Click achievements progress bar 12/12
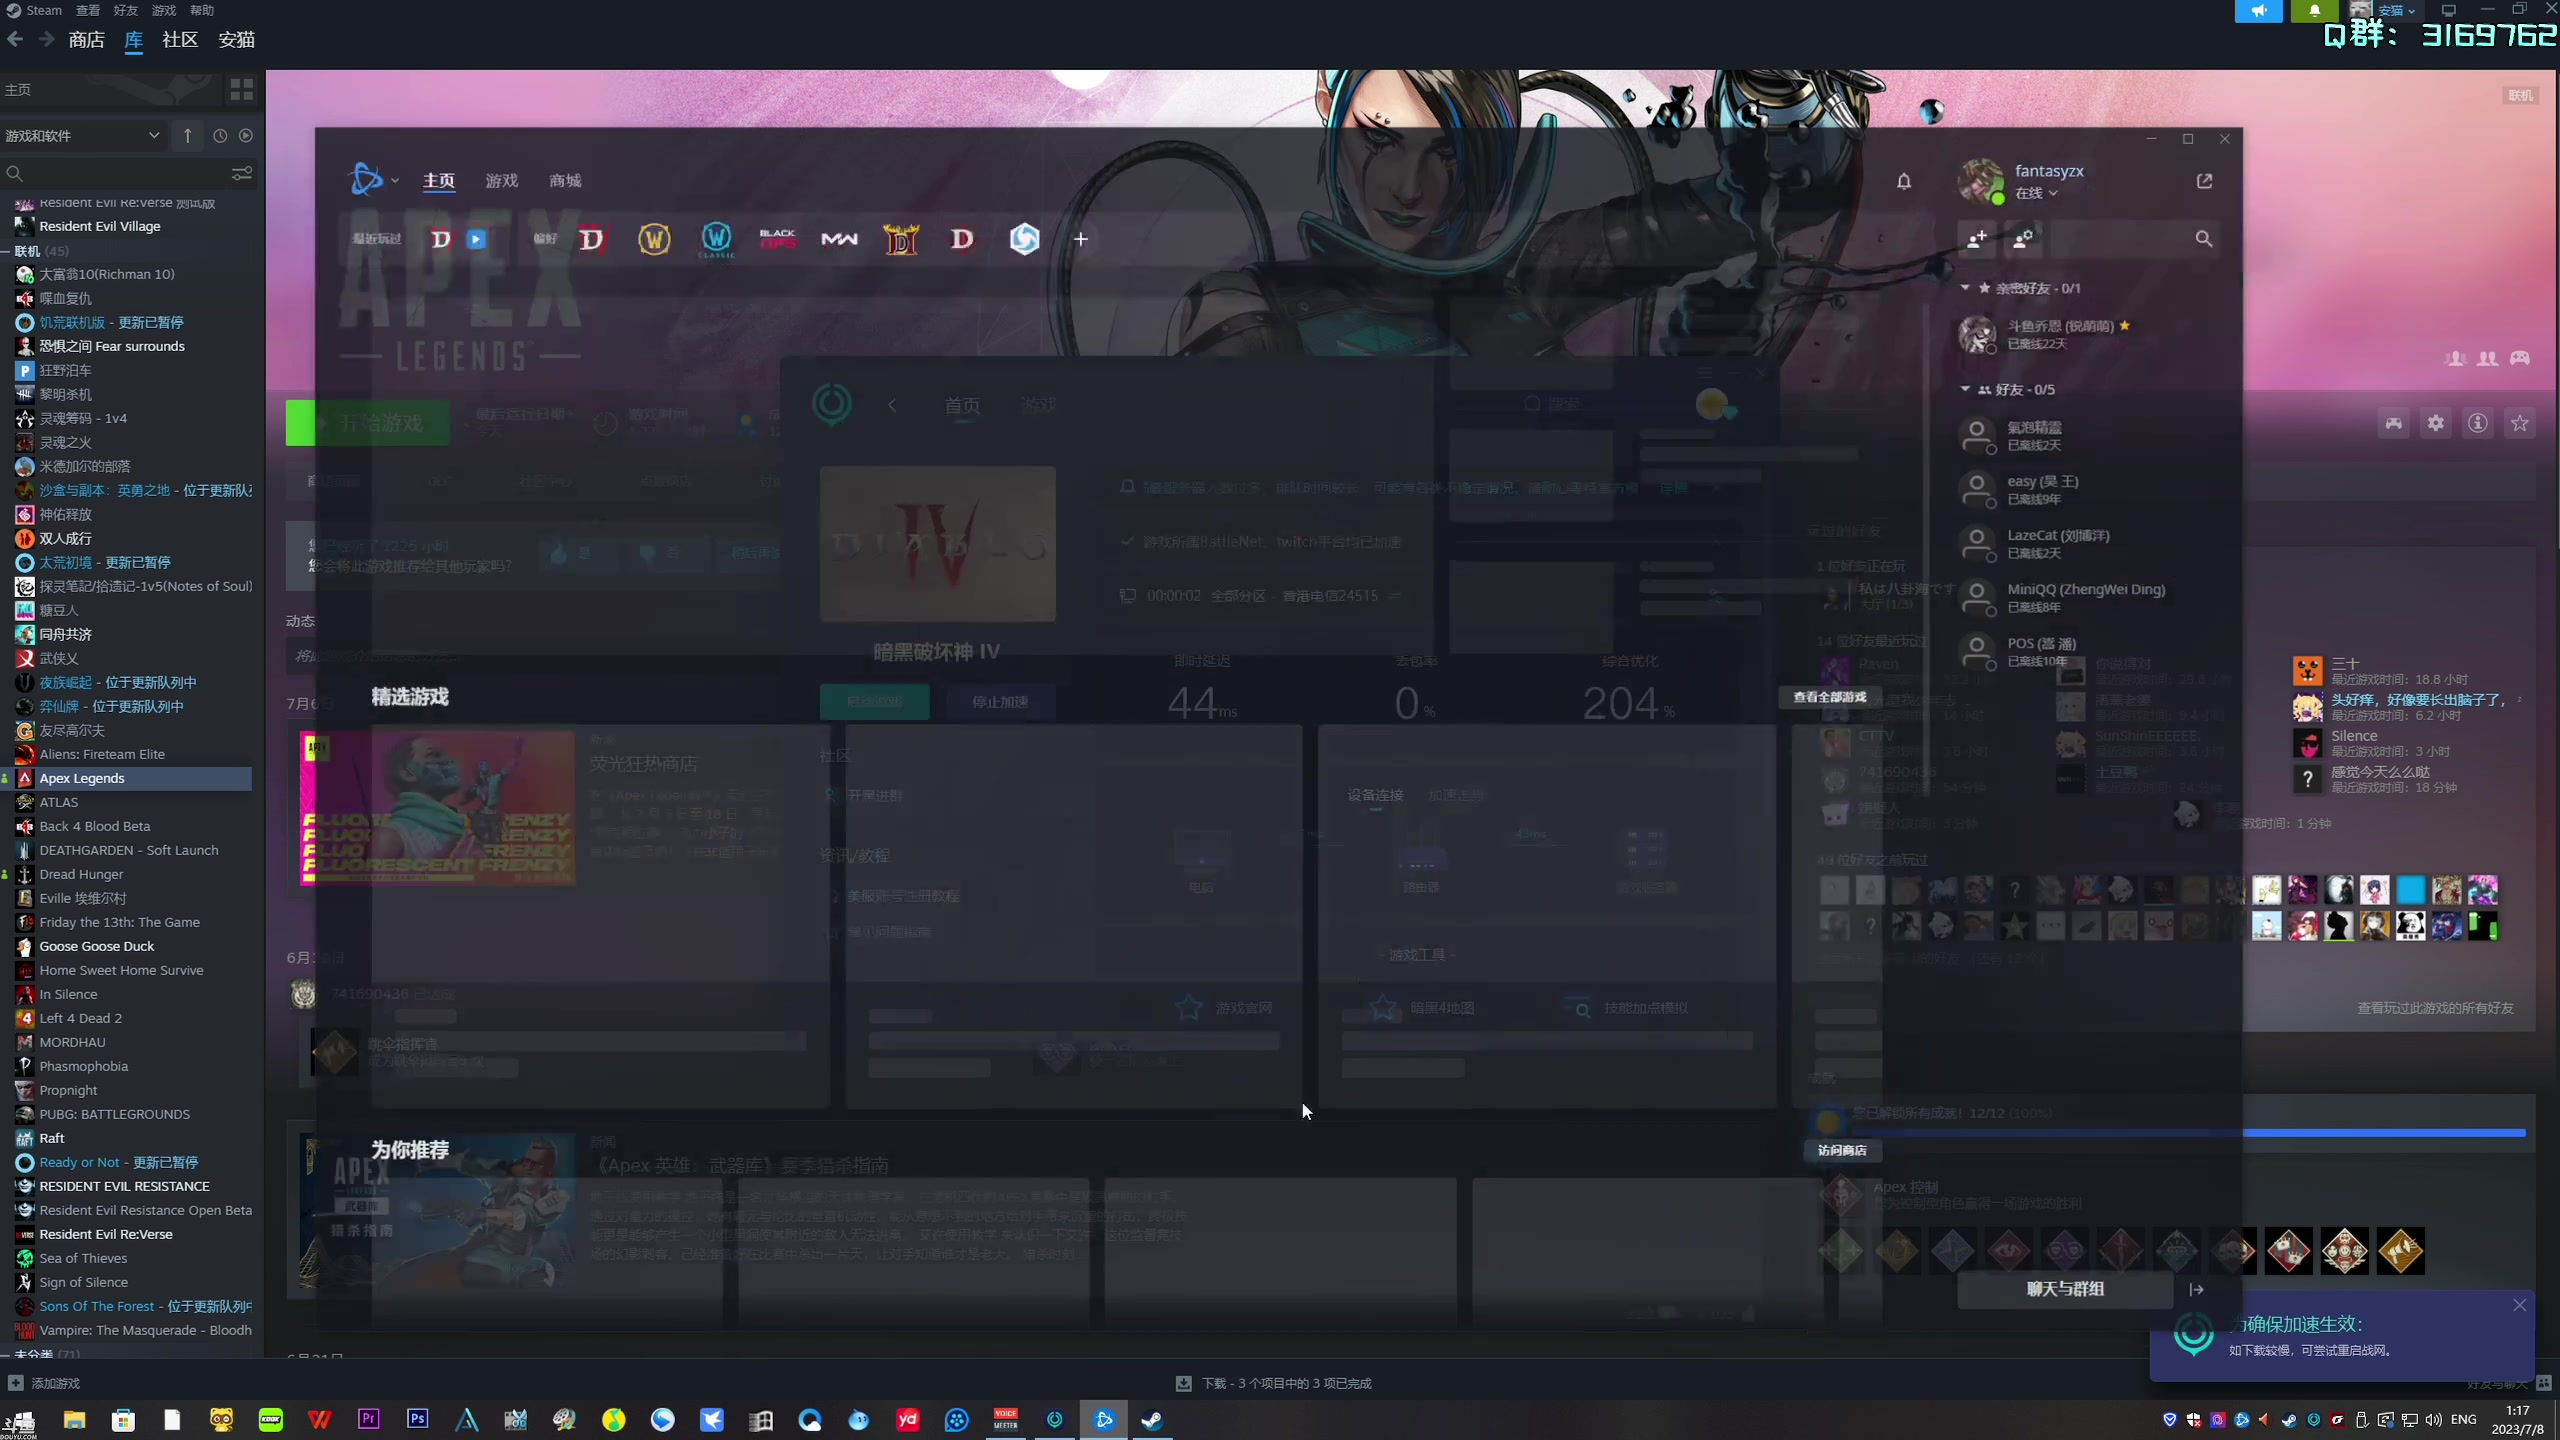The height and width of the screenshot is (1440, 2560). click(2190, 1132)
